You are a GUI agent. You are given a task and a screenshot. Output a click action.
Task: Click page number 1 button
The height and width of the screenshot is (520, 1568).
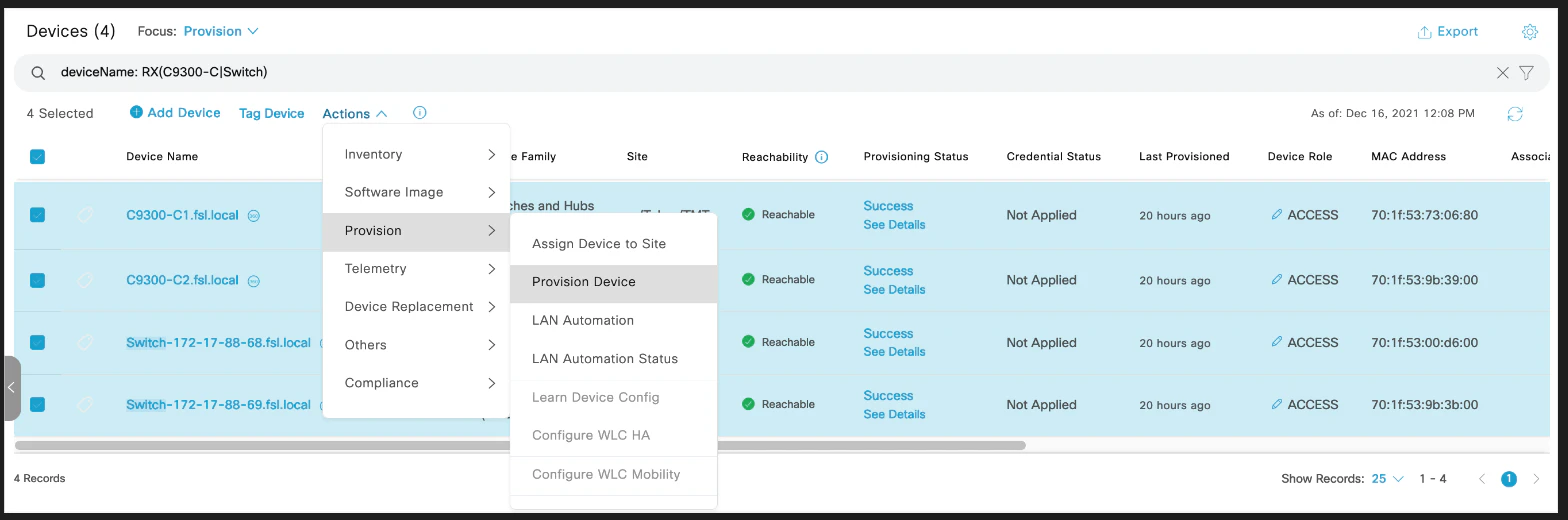tap(1509, 479)
